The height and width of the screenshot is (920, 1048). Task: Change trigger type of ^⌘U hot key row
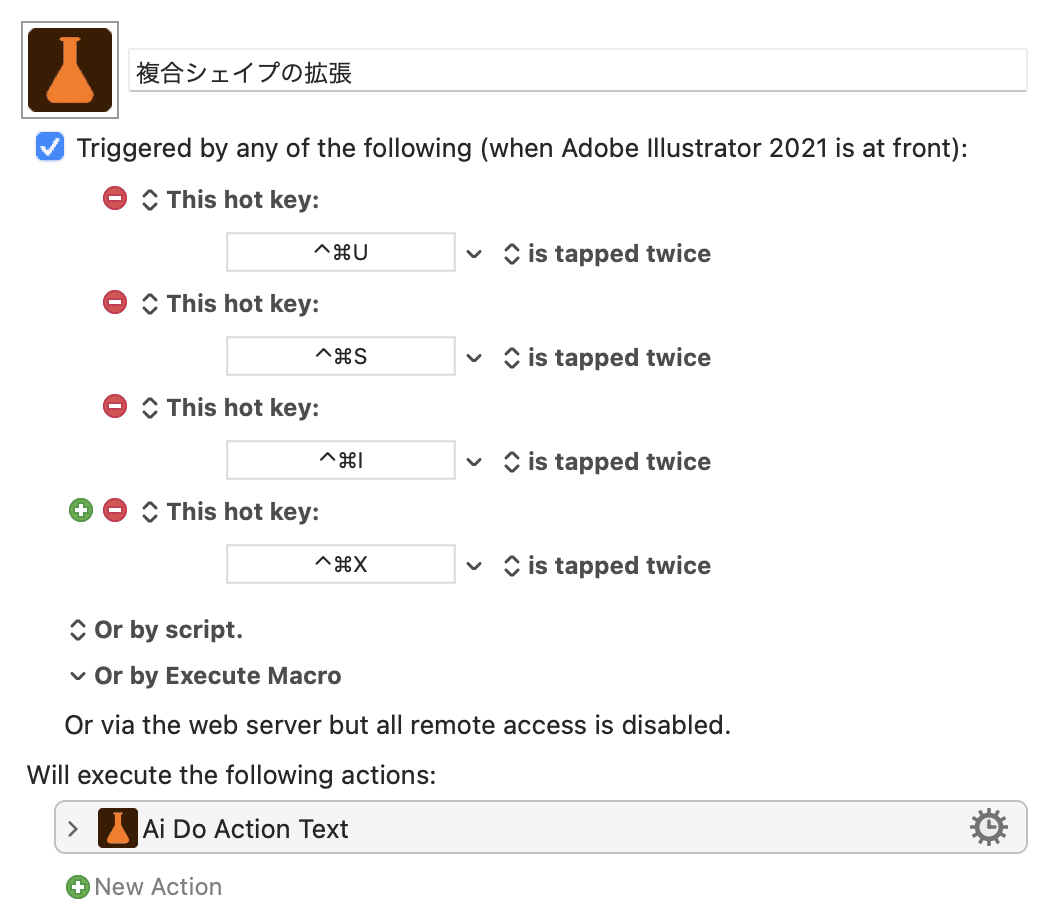coord(150,199)
